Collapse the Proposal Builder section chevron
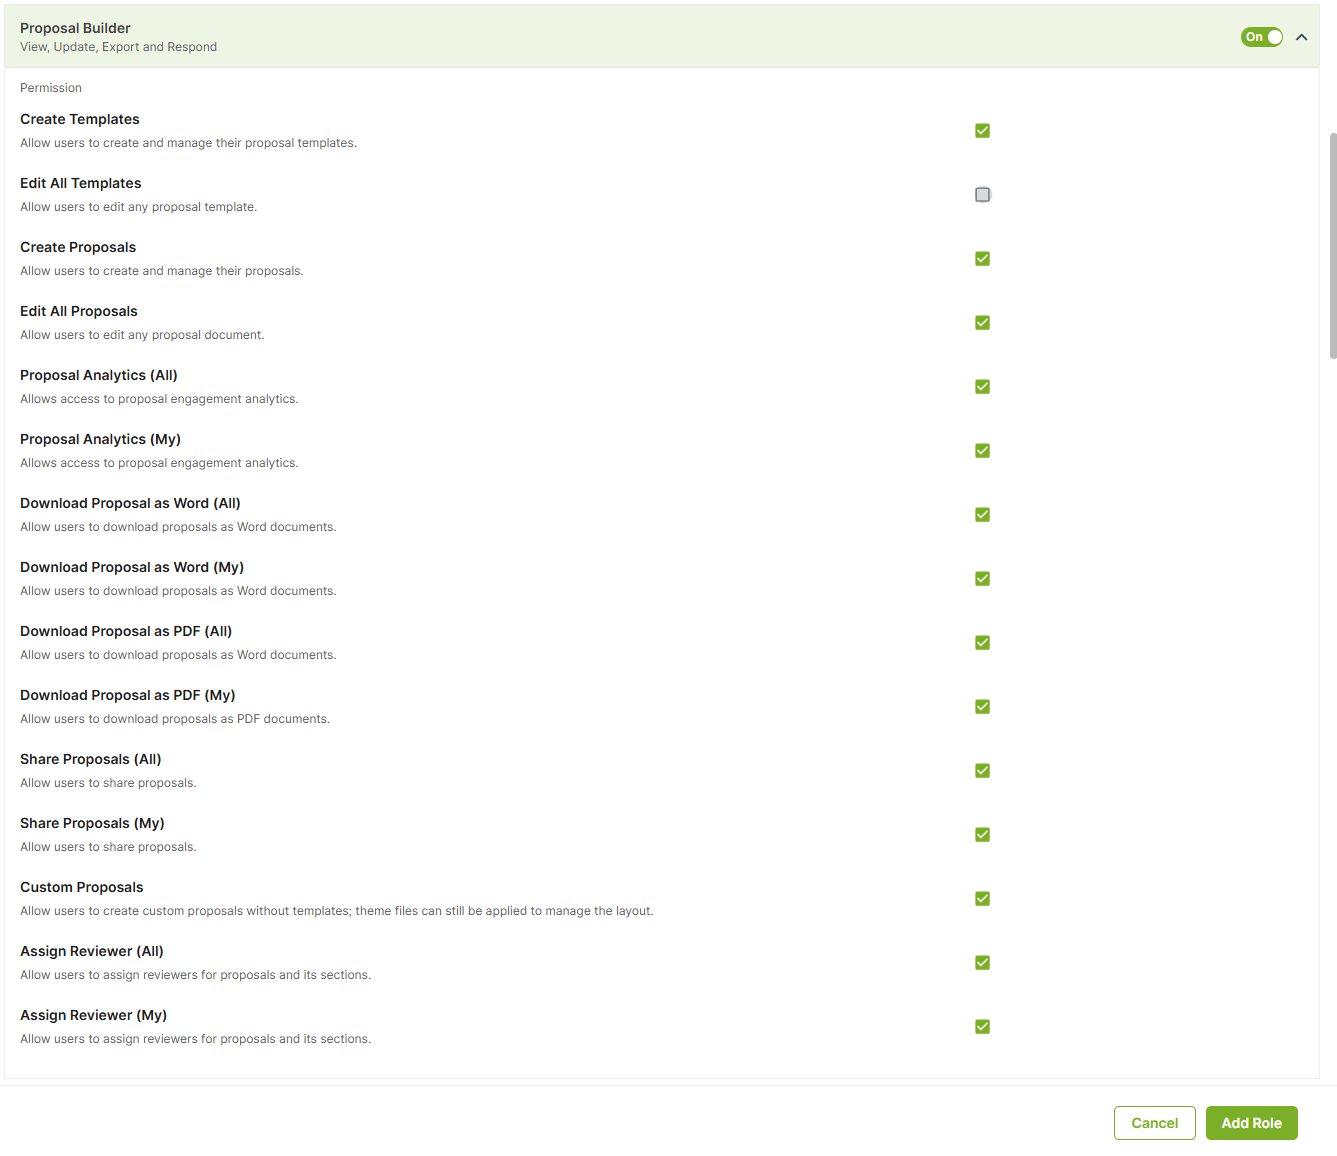This screenshot has width=1337, height=1156. tap(1301, 37)
